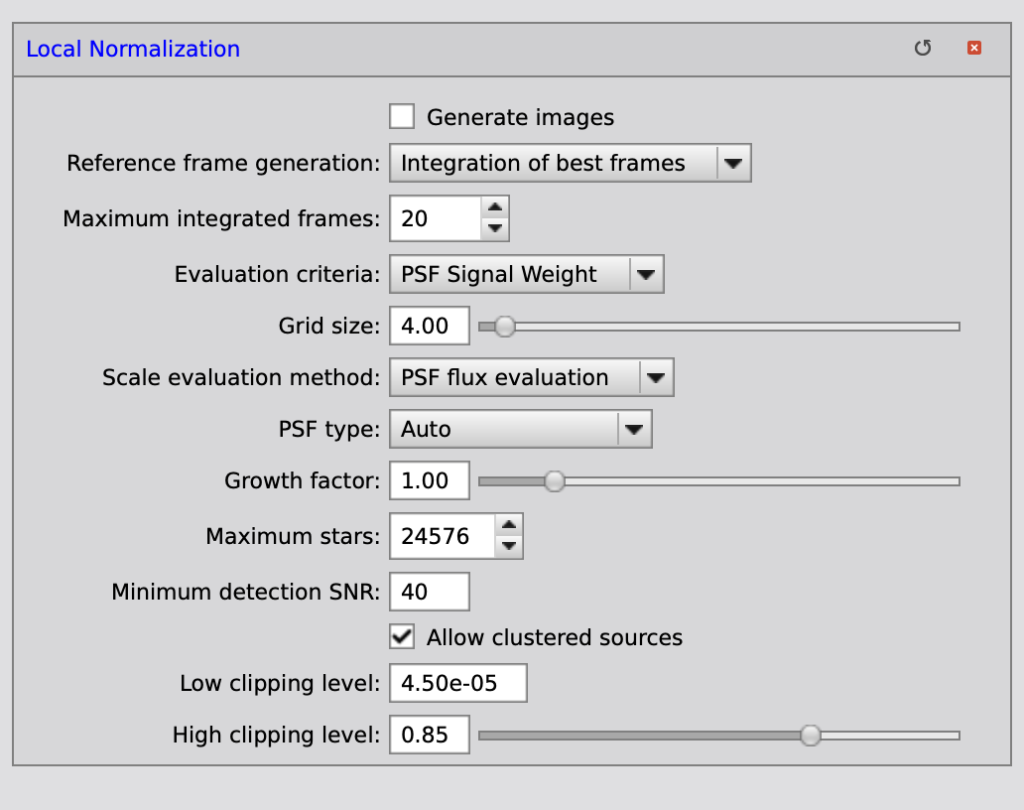The image size is (1024, 810).
Task: Increase Maximum integrated frames with up arrow
Action: (x=494, y=208)
